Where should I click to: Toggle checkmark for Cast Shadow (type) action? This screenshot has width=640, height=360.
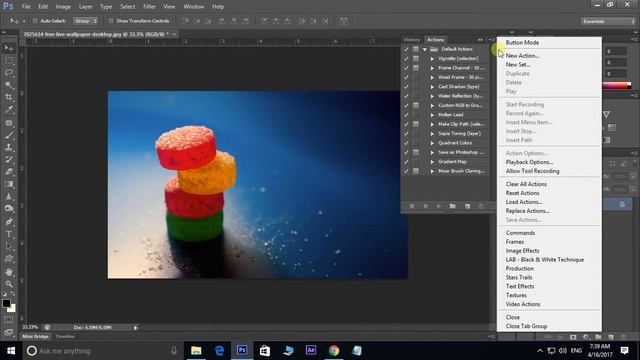(406, 87)
